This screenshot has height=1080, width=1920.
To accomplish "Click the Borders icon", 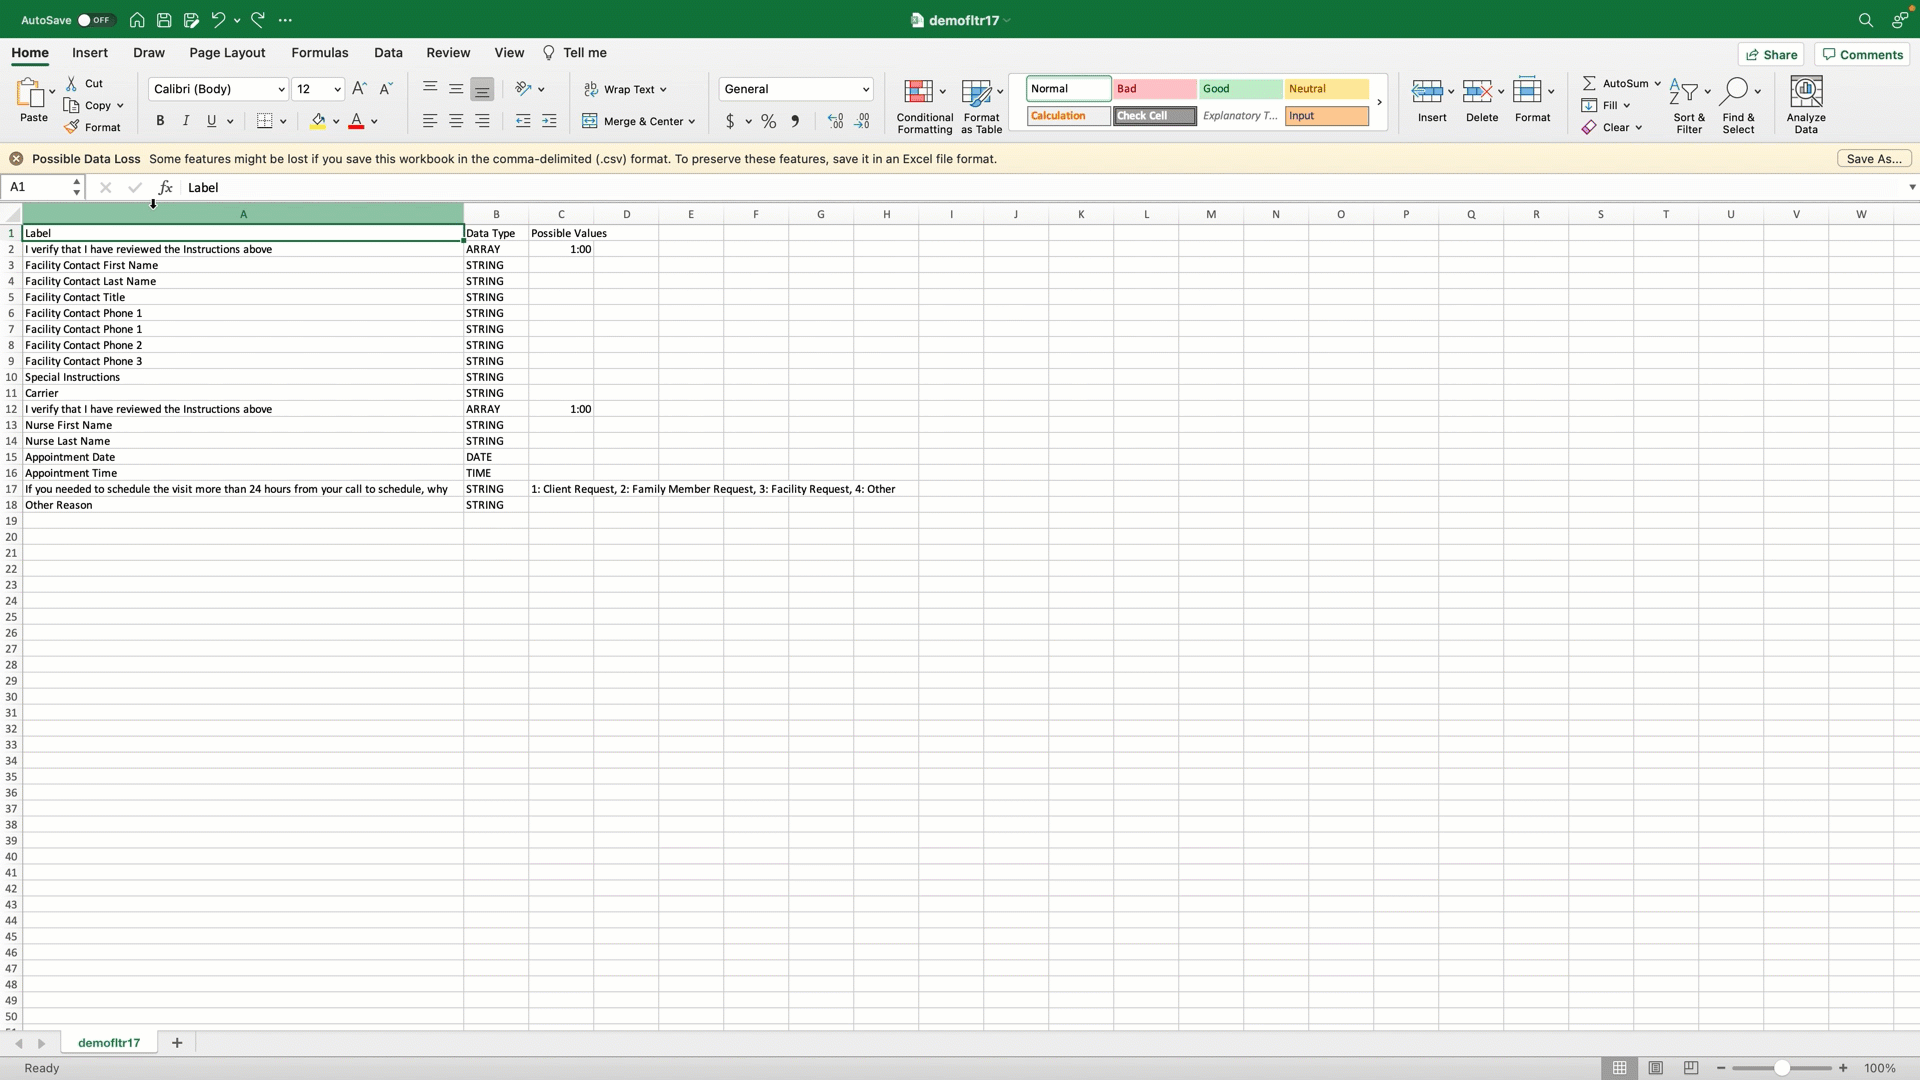I will point(265,121).
